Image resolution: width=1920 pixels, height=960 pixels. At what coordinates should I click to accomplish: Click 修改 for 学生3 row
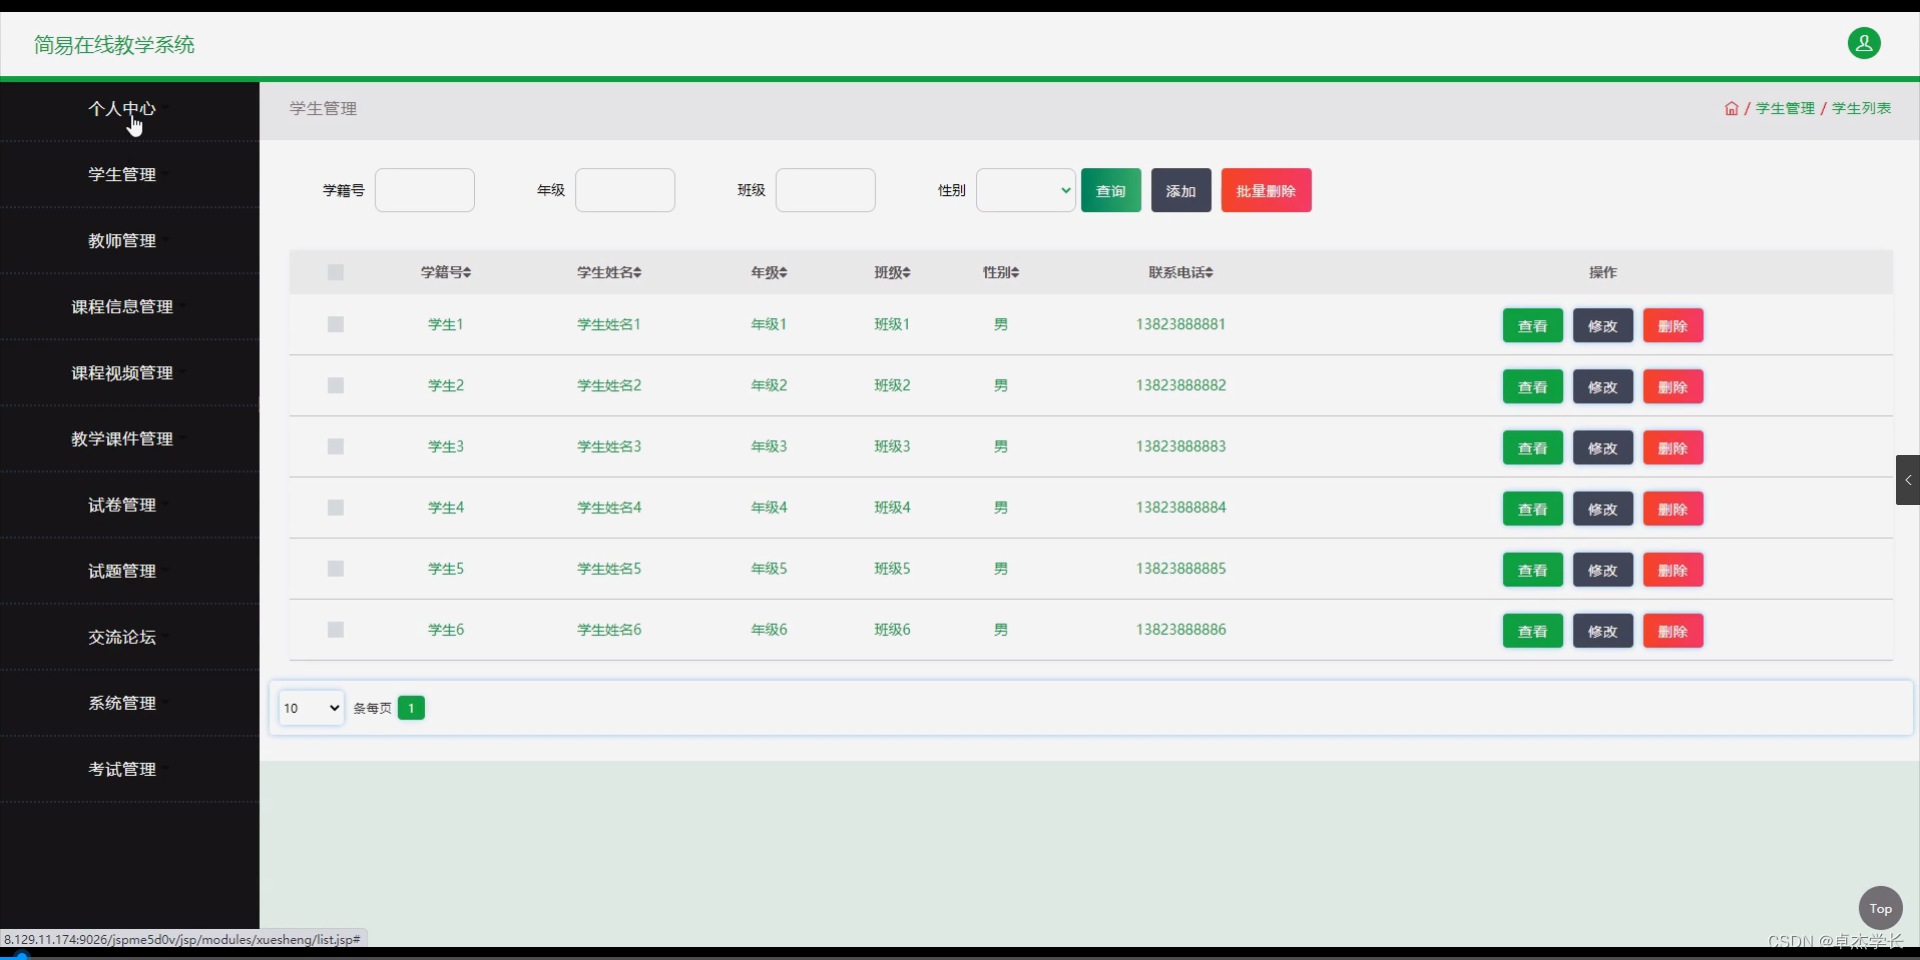pos(1603,448)
